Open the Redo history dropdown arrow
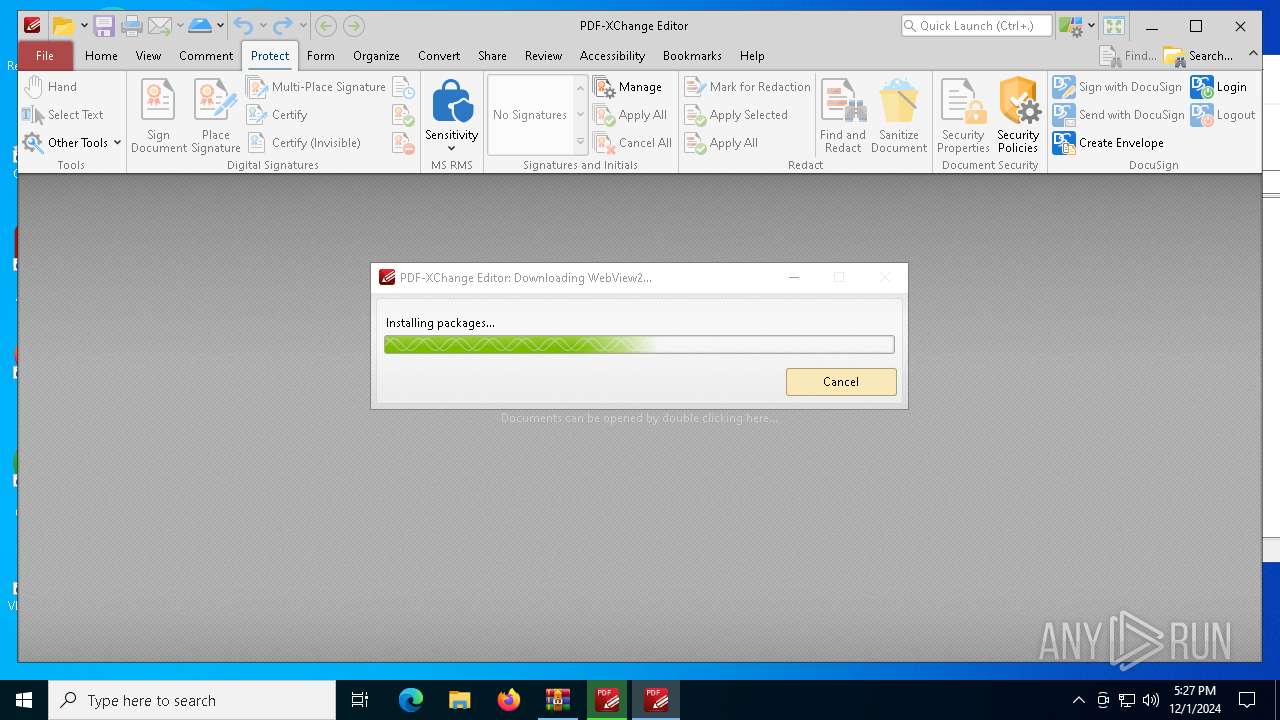This screenshot has width=1280, height=720. click(x=303, y=26)
